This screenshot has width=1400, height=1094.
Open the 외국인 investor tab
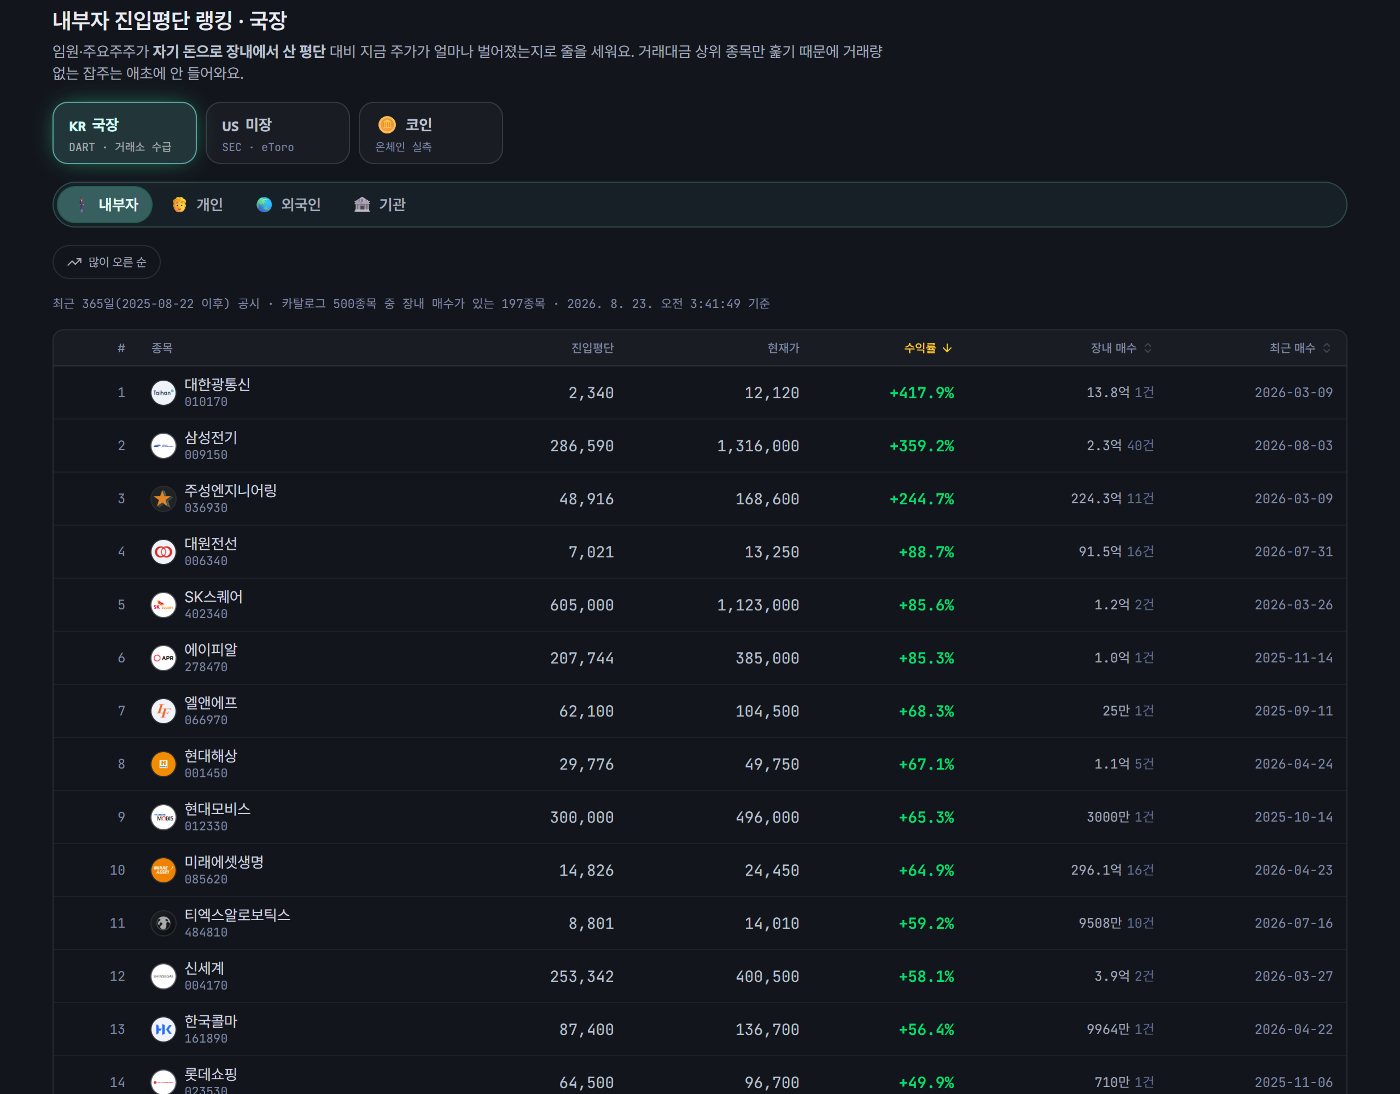[x=288, y=205]
